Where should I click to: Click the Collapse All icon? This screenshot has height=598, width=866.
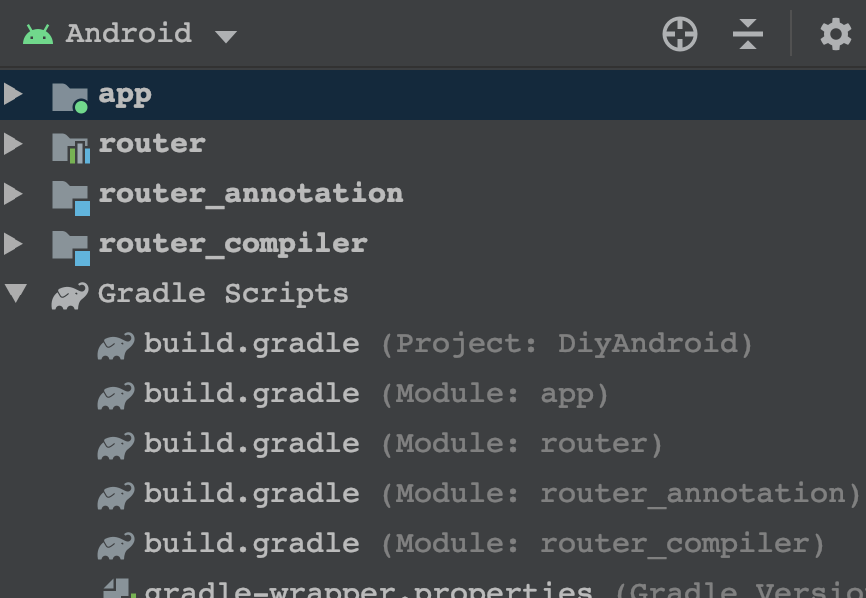[747, 35]
